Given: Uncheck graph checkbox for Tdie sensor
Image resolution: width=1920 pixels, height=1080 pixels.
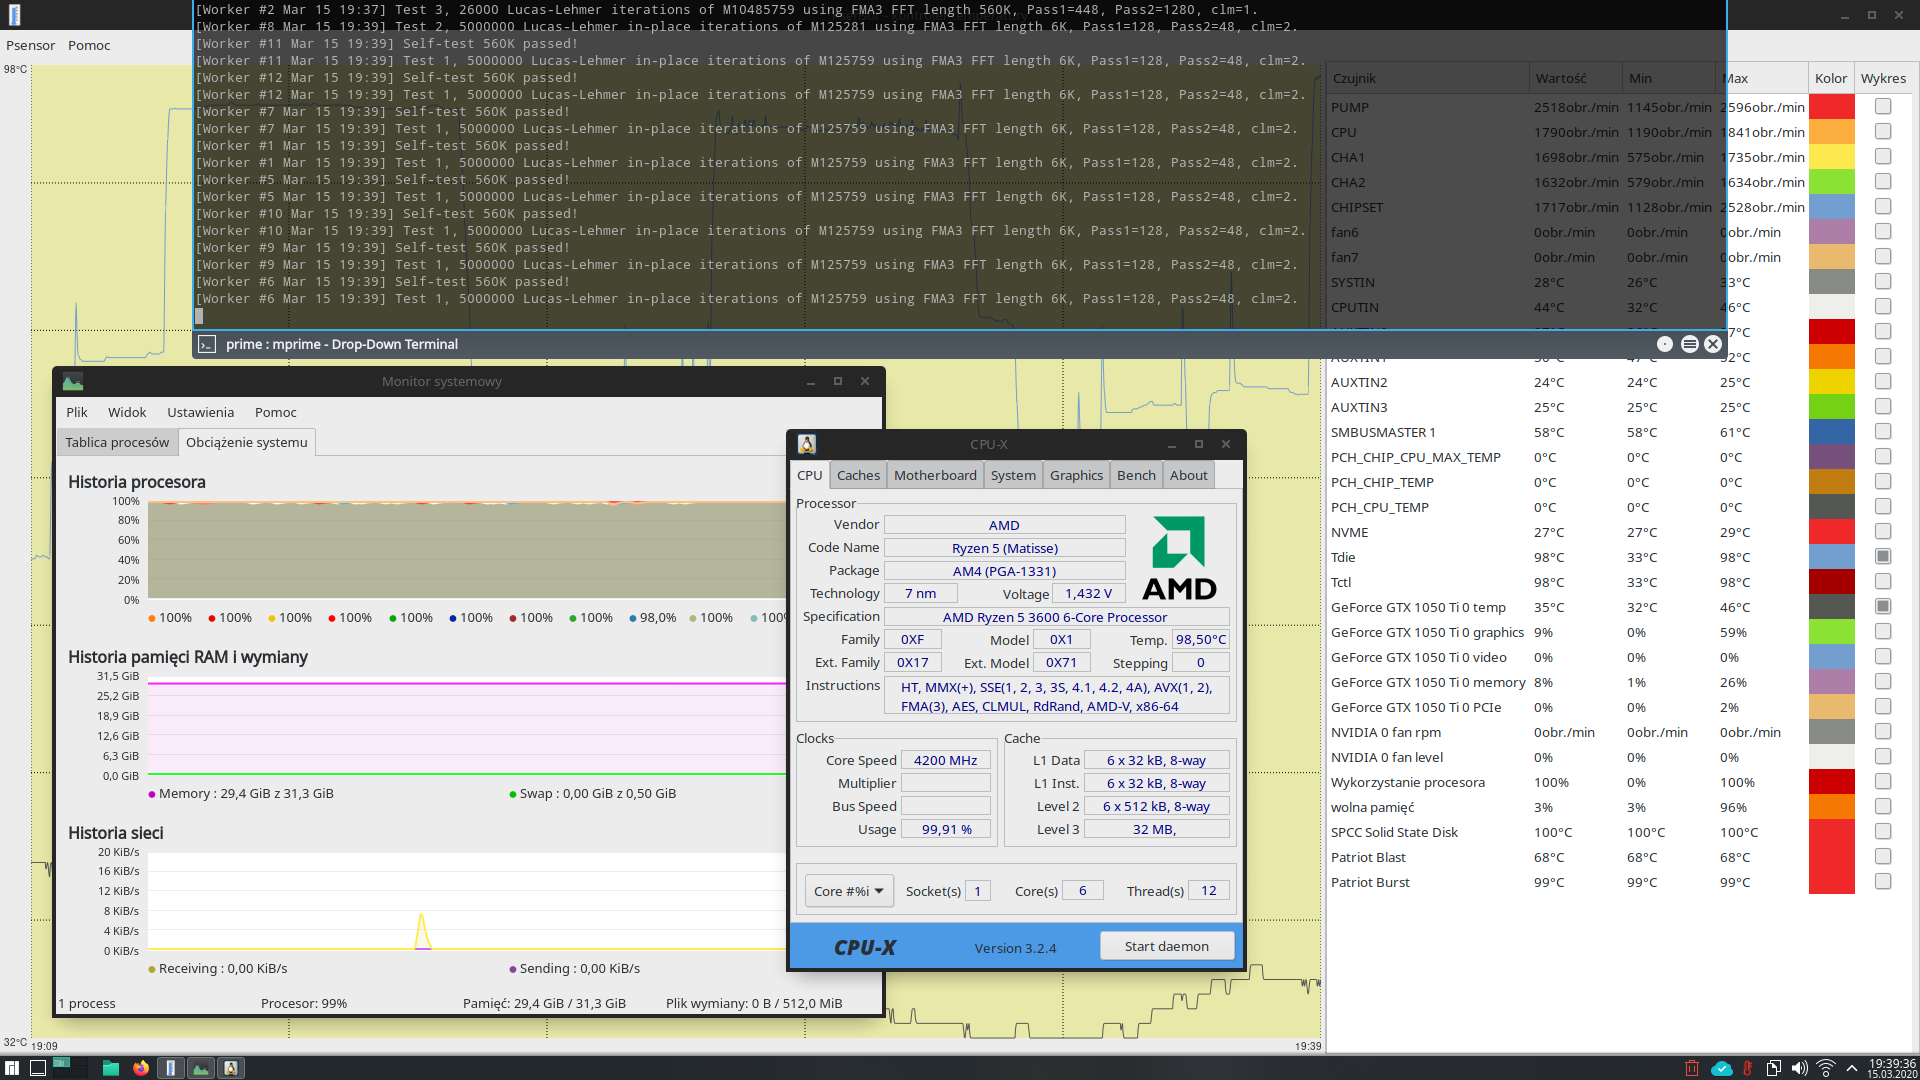Looking at the screenshot, I should pos(1883,556).
